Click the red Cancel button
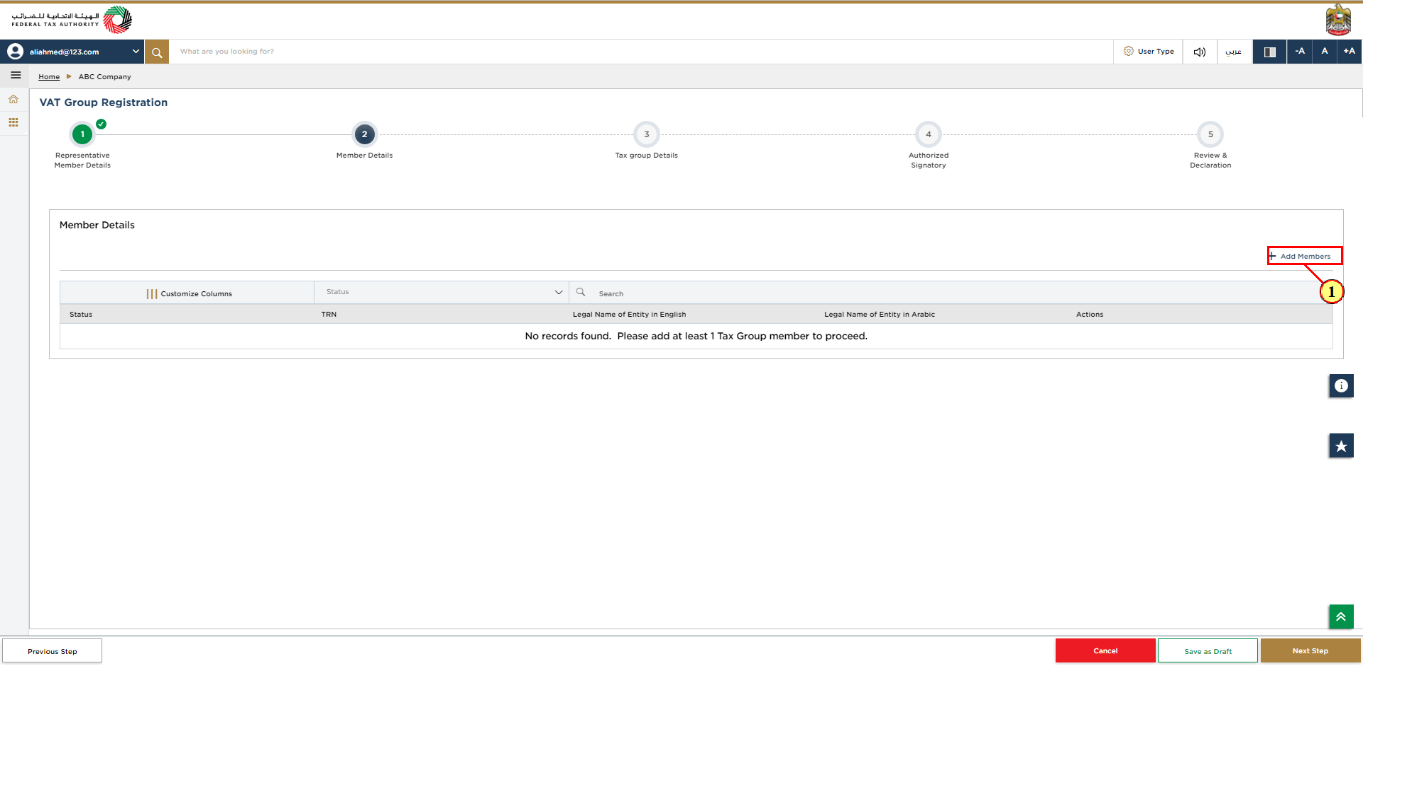Image resolution: width=1414 pixels, height=801 pixels. coord(1105,651)
